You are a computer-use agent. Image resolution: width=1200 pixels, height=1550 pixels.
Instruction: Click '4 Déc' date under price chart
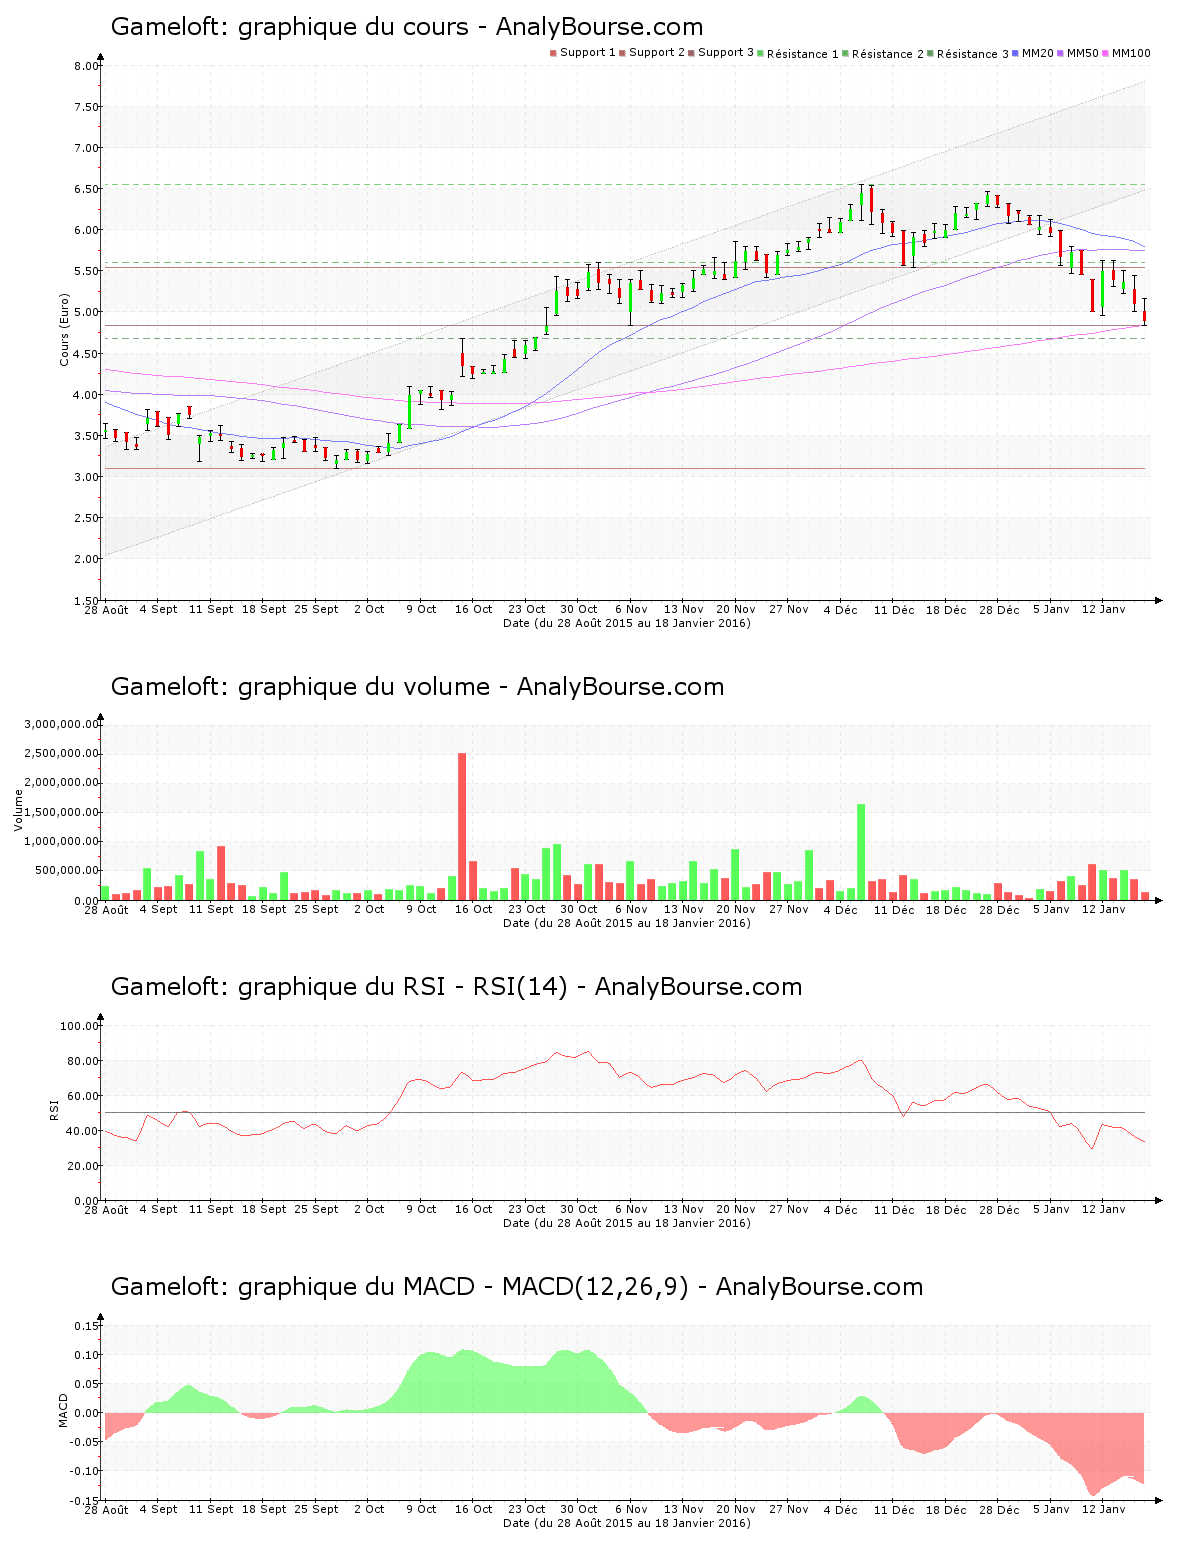[841, 609]
